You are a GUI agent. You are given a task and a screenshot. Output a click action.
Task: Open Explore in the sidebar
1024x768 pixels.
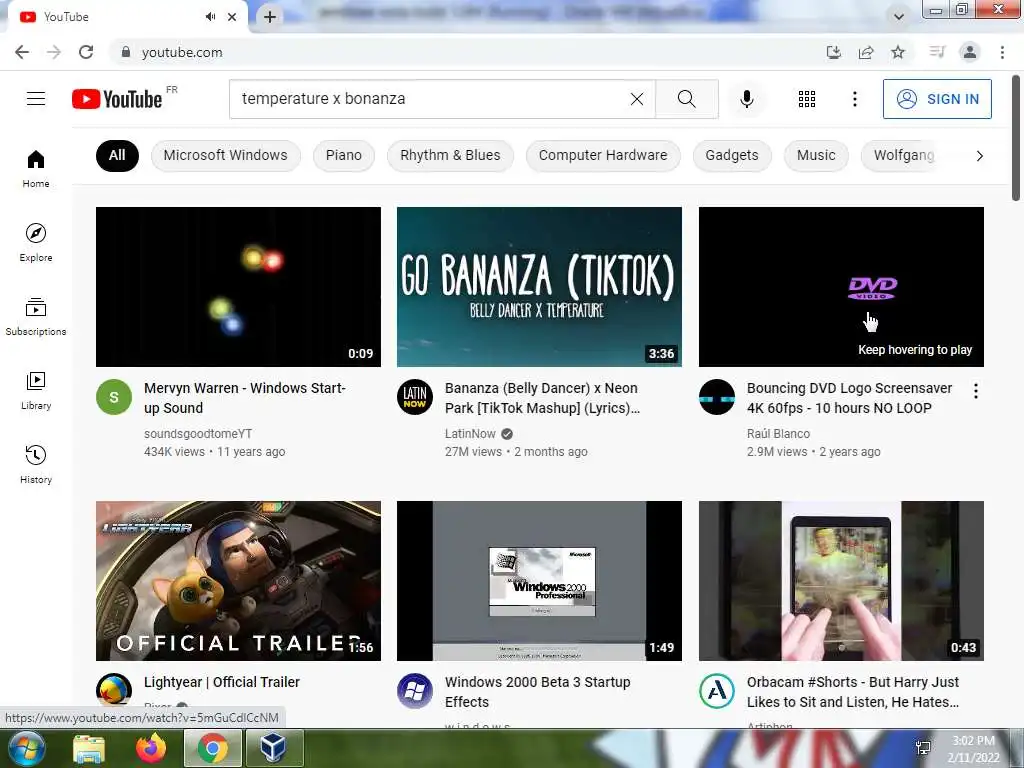(36, 243)
